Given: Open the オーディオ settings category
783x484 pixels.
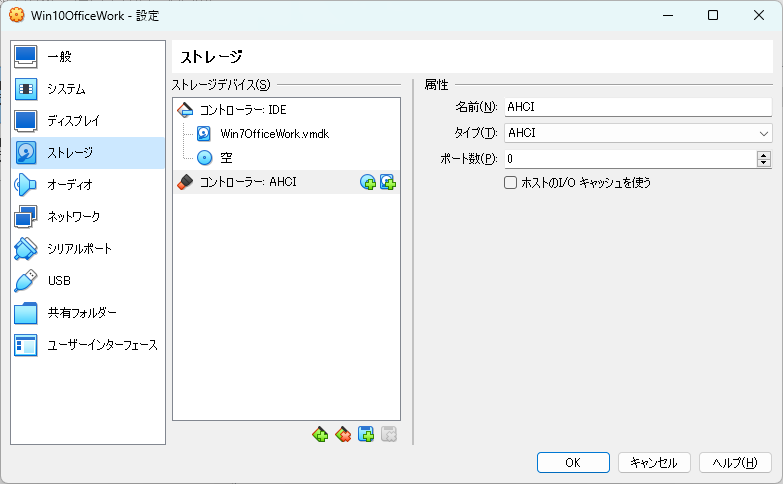Looking at the screenshot, I should pyautogui.click(x=88, y=185).
